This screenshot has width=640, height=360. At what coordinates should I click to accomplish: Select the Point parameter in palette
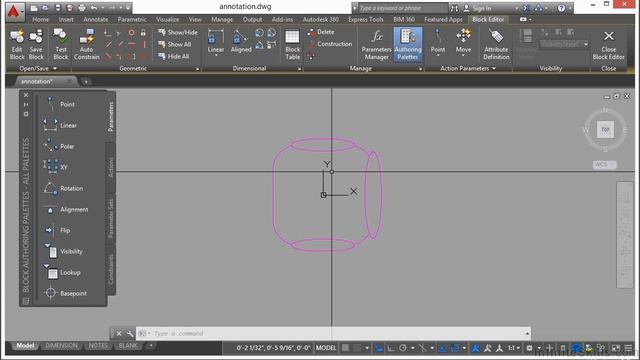(59, 104)
